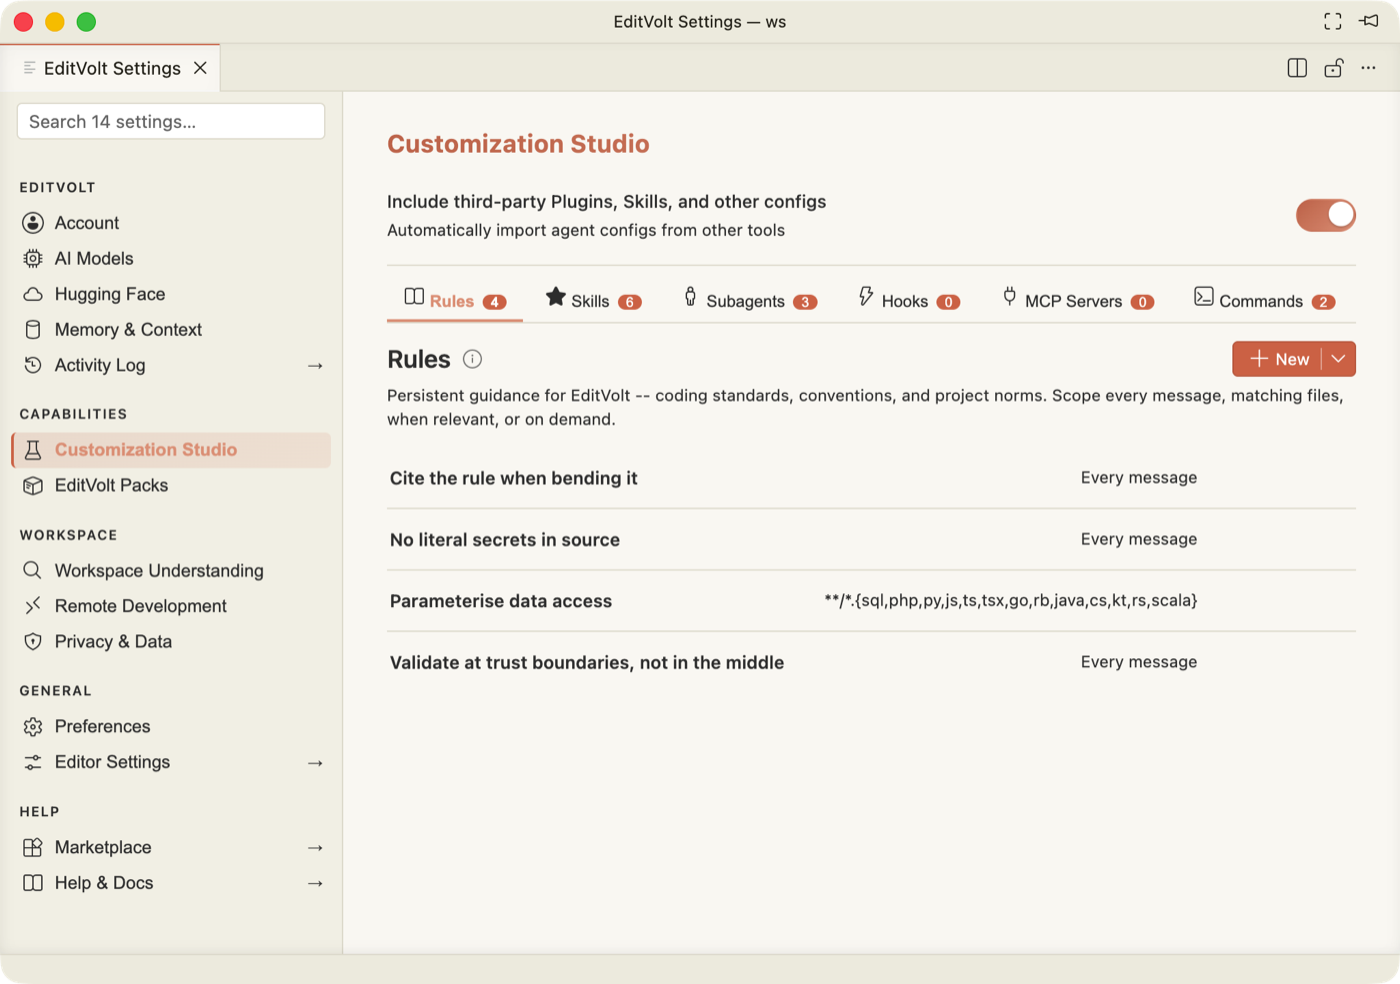Open rule 'Validate at trust boundaries, not in the middle'
Viewport: 1400px width, 984px height.
[x=871, y=662]
